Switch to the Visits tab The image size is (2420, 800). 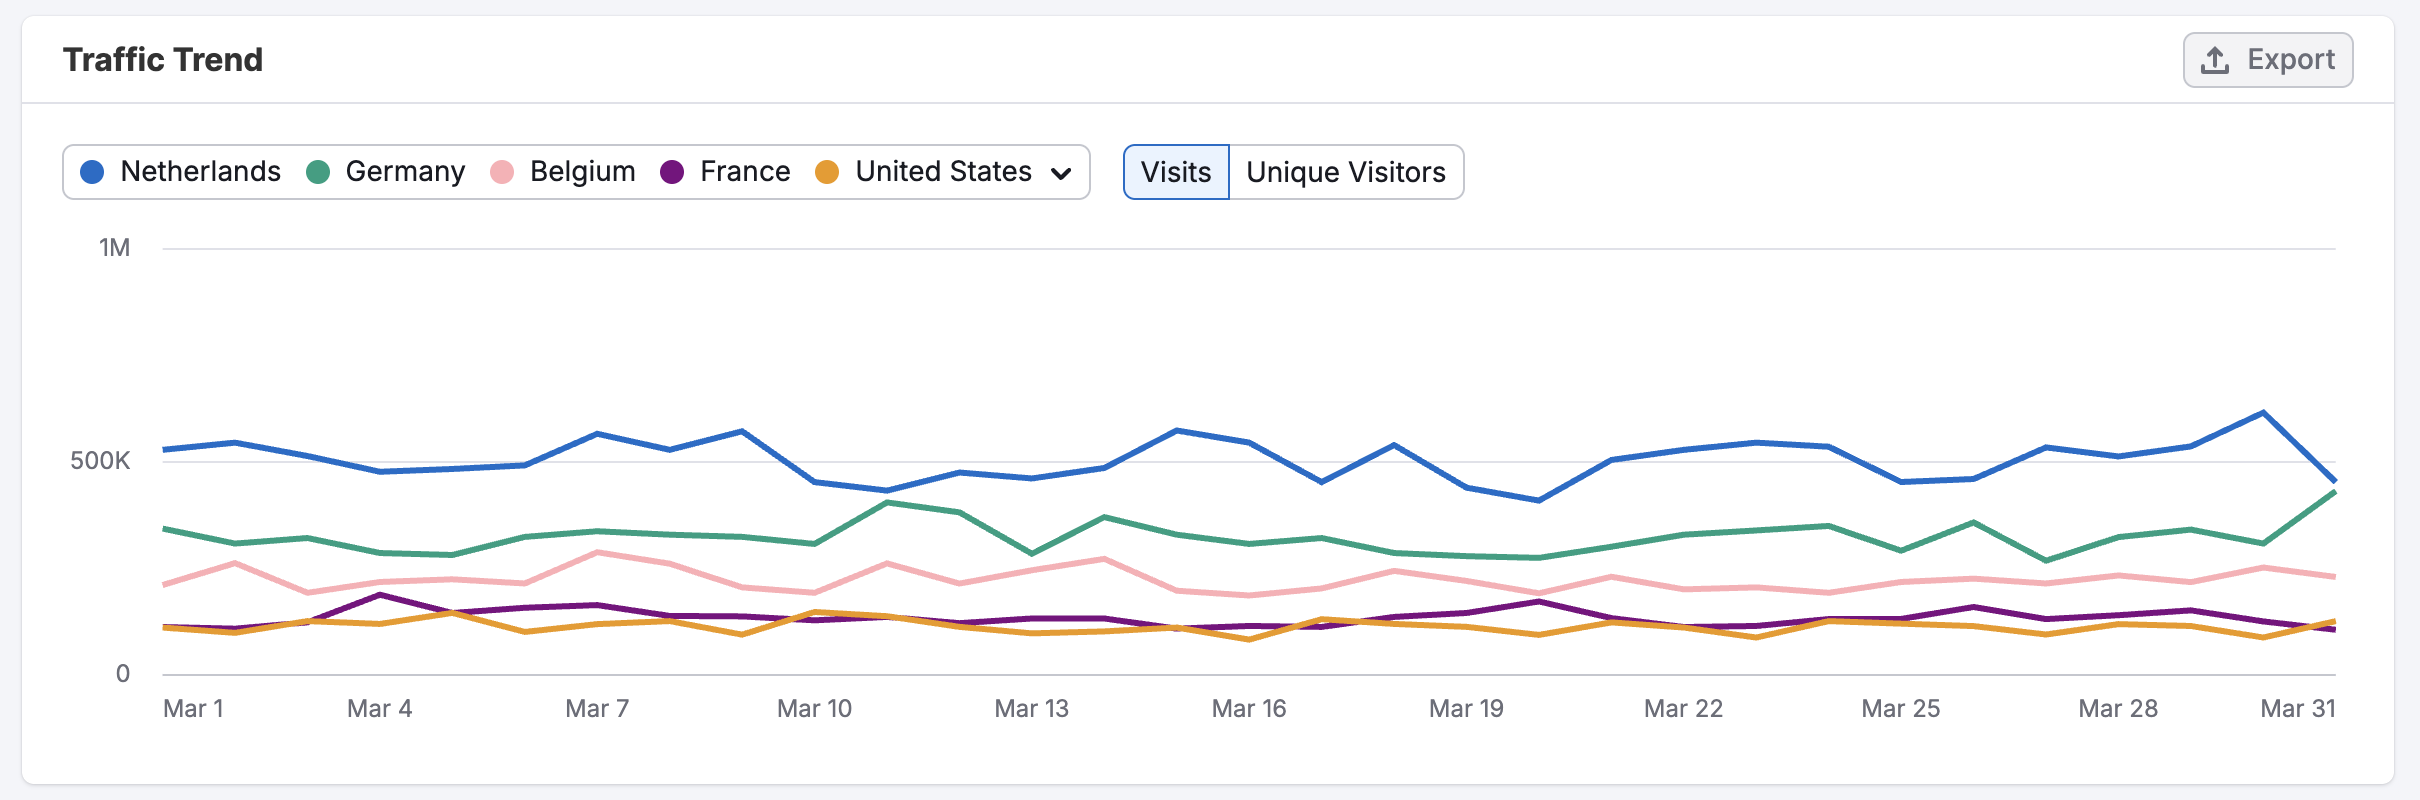click(x=1176, y=172)
